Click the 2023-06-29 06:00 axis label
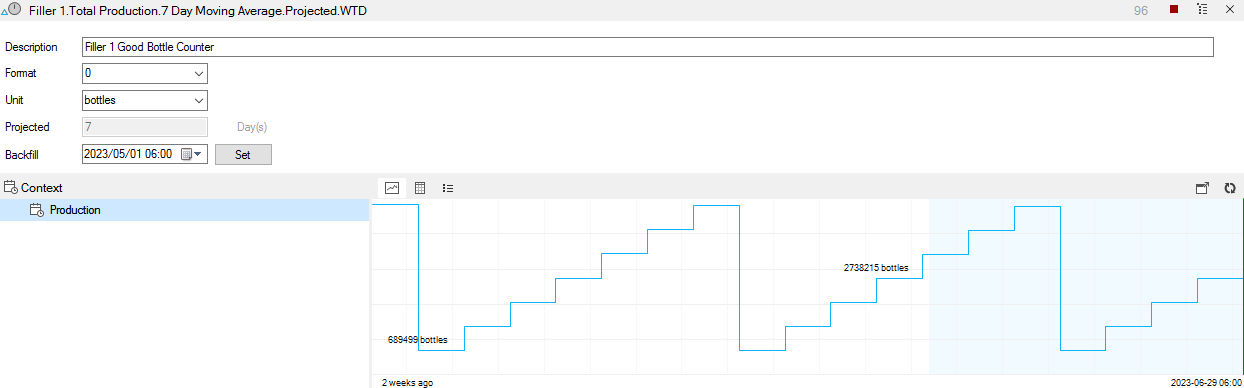The height and width of the screenshot is (388, 1244). tap(1207, 382)
